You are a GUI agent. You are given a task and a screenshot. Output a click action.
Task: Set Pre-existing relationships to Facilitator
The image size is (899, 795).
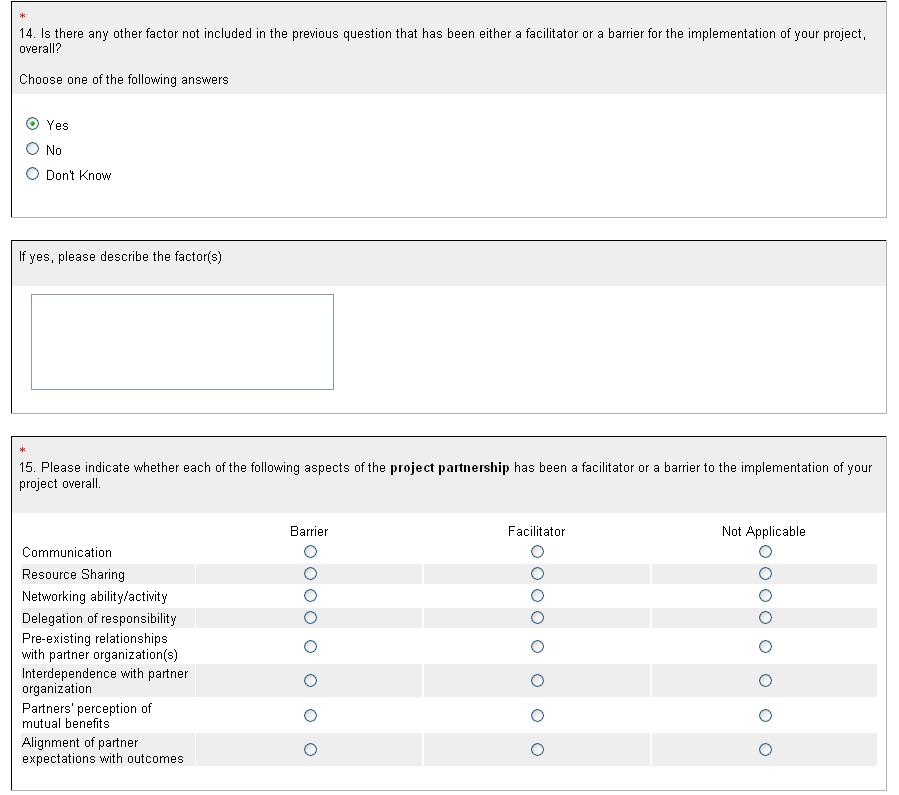[x=537, y=647]
